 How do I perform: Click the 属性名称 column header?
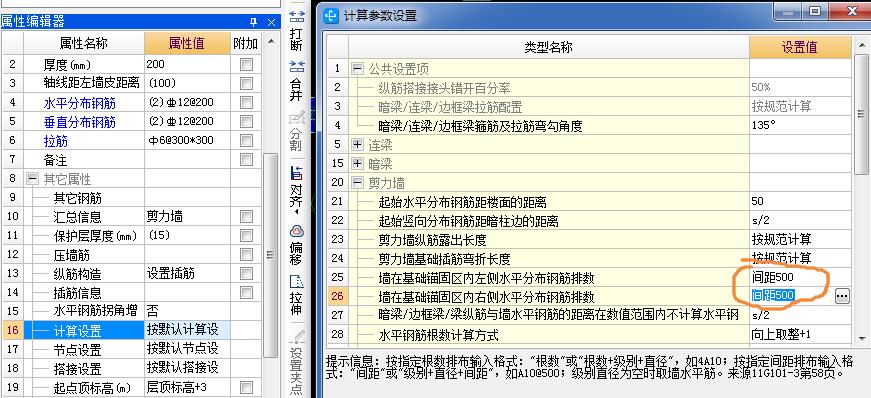pyautogui.click(x=84, y=43)
